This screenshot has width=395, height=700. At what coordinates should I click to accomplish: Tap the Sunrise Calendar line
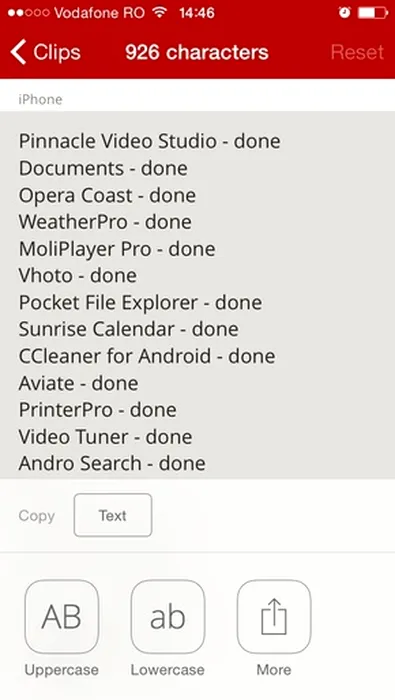pyautogui.click(x=129, y=329)
